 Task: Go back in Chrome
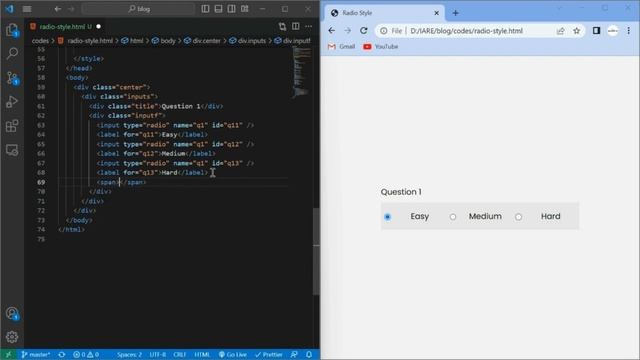331,31
